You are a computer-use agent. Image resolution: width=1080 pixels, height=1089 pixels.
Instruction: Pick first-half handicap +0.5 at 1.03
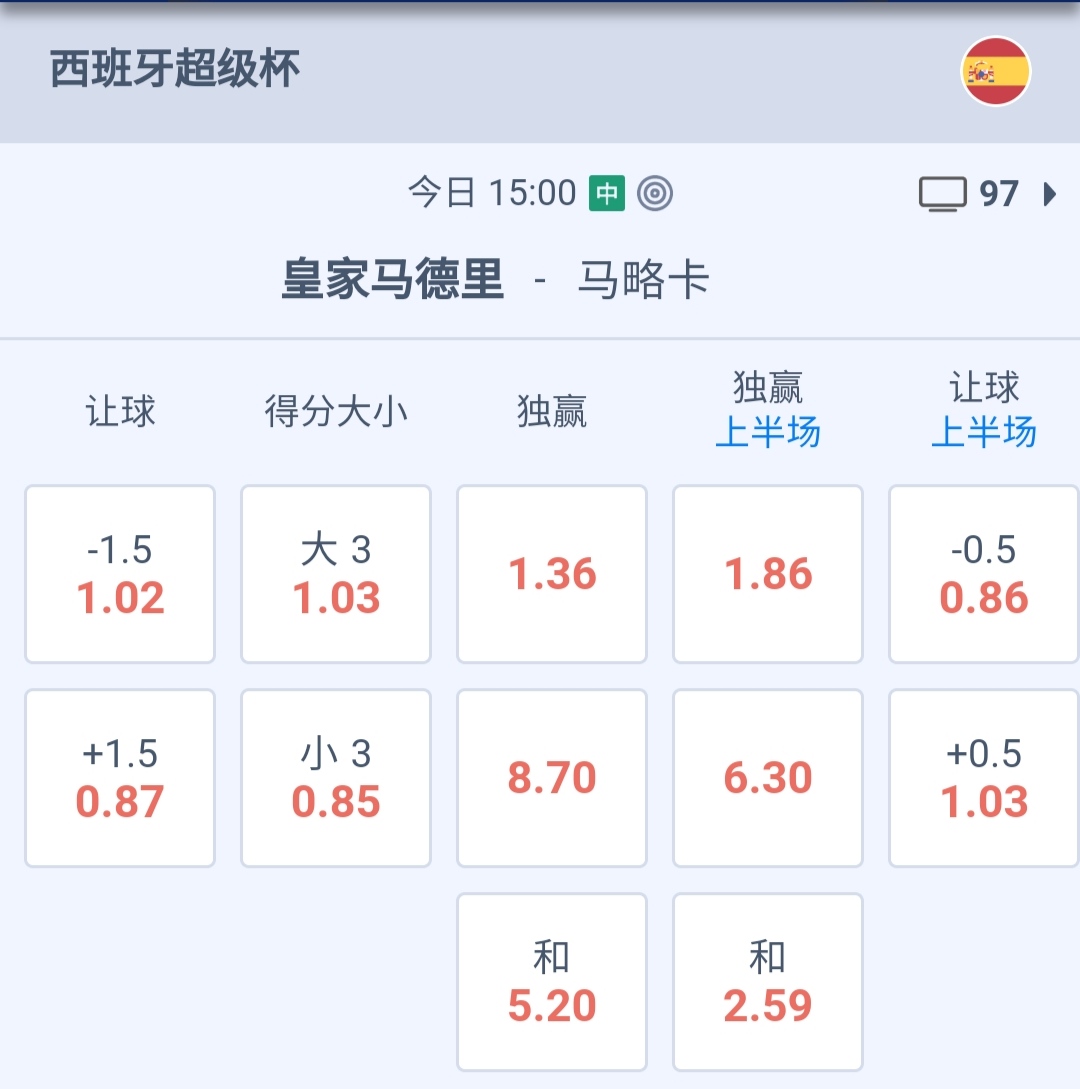tap(984, 778)
